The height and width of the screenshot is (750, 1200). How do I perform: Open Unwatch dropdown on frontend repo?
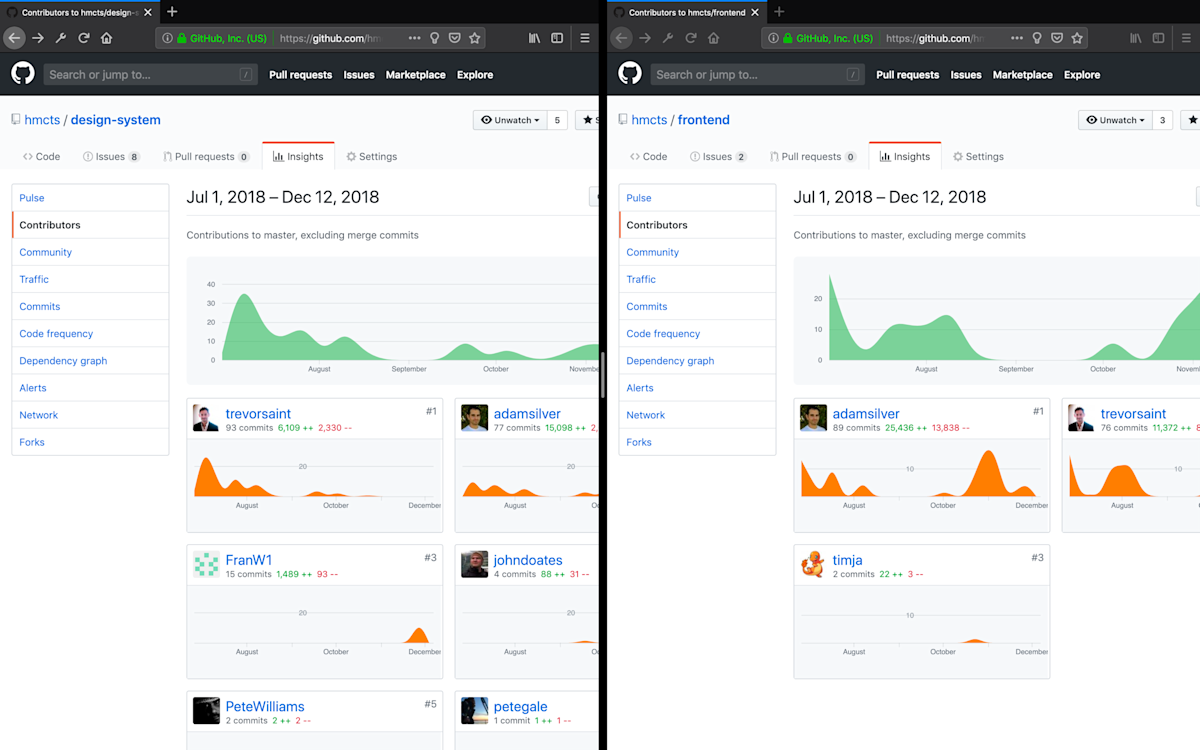(1115, 120)
